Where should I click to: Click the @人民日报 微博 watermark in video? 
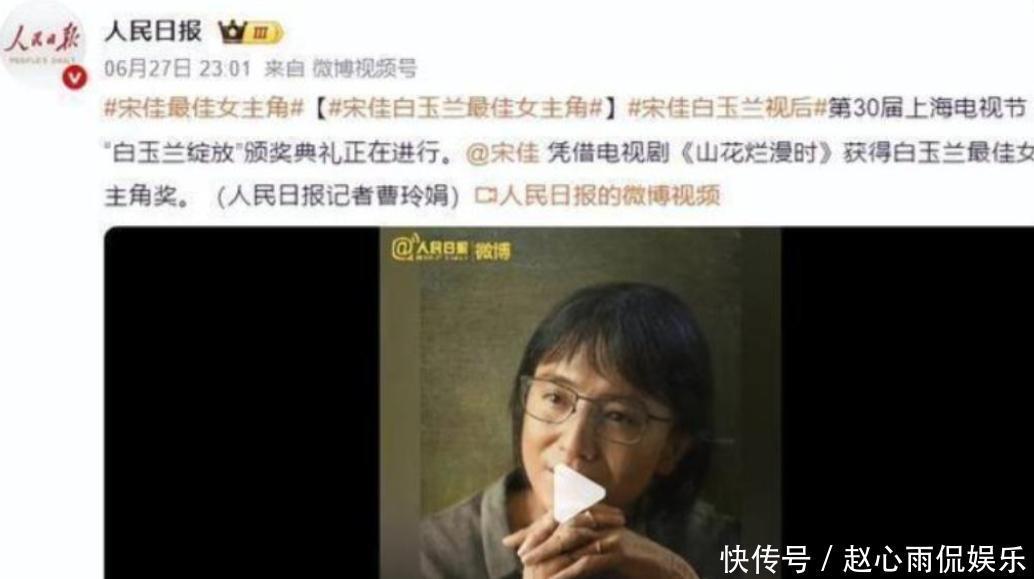[x=451, y=249]
